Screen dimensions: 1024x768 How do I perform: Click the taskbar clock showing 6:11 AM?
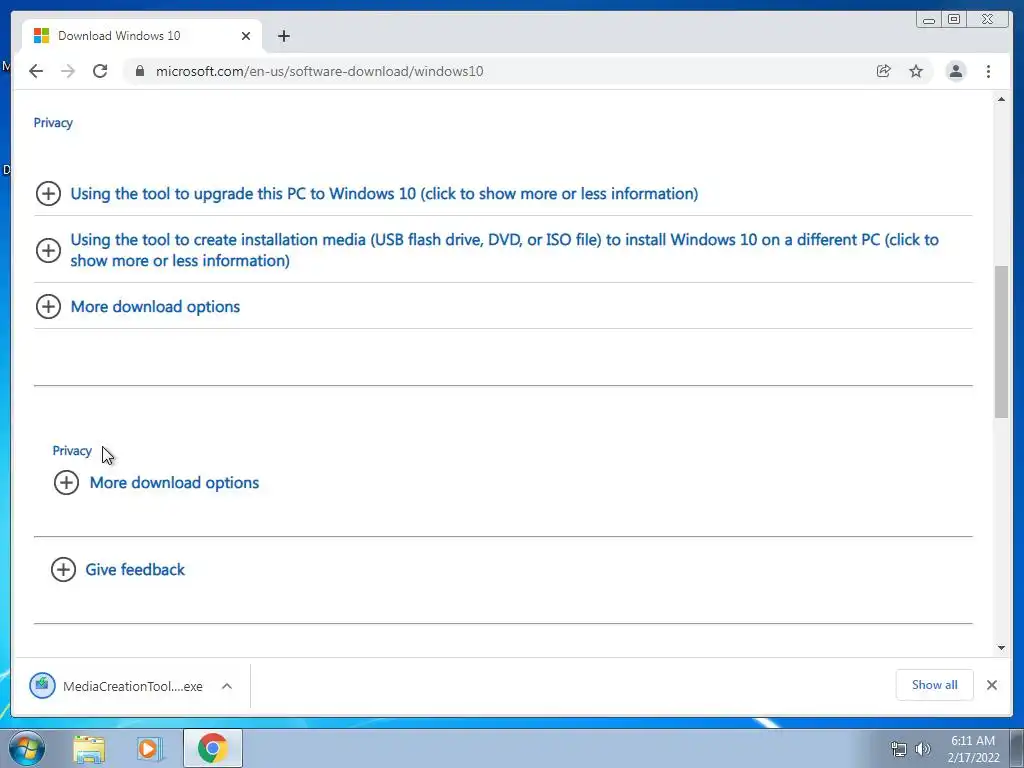point(973,749)
